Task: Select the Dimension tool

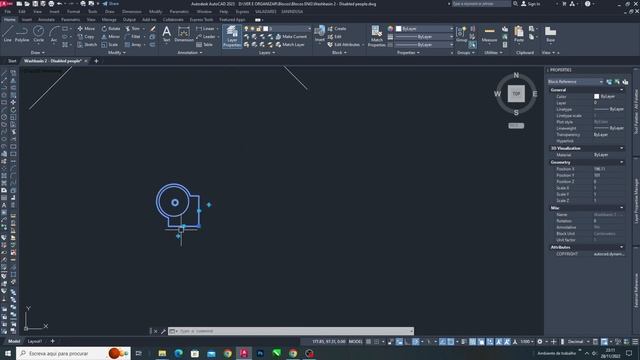Action: [184, 34]
